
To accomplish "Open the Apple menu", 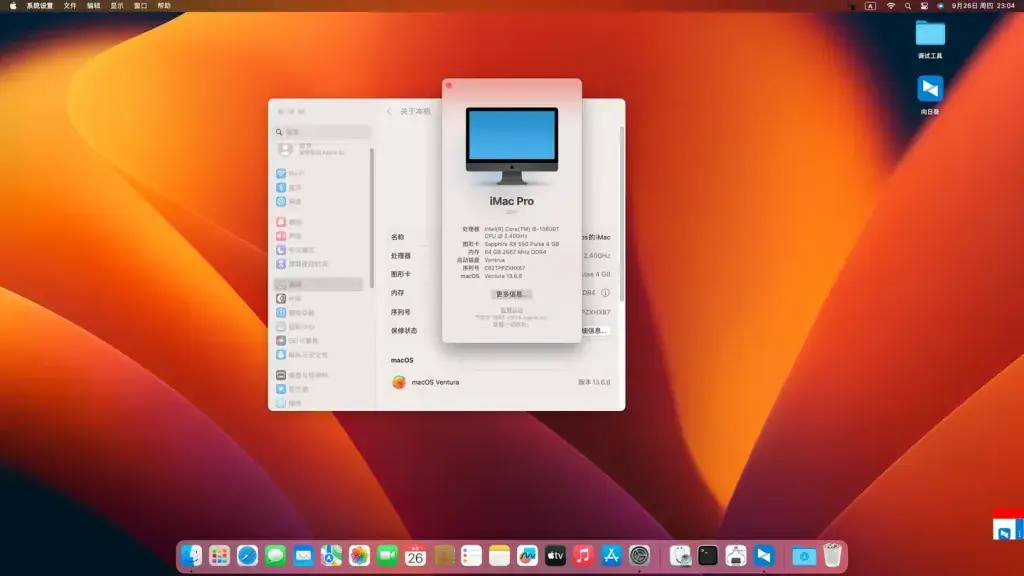I will click(12, 6).
